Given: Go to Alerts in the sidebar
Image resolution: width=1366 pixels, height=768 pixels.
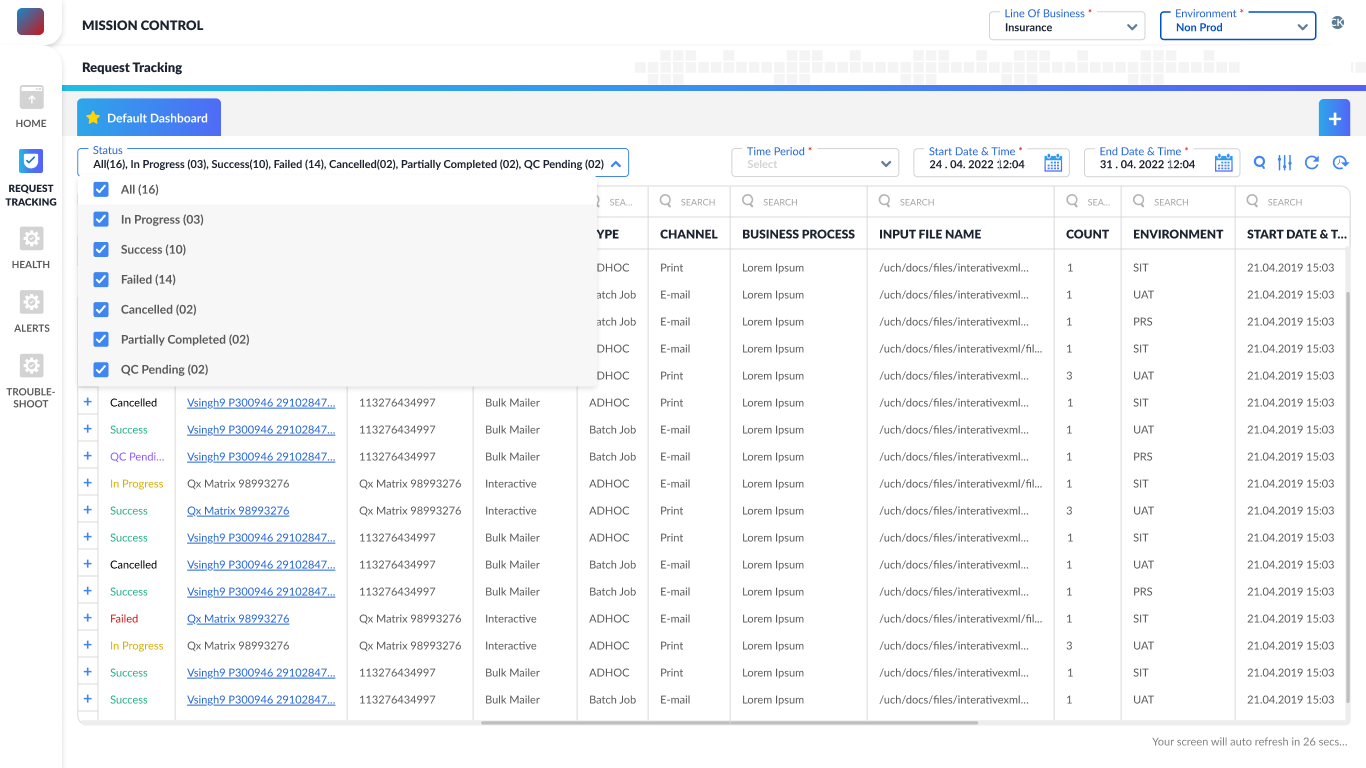Looking at the screenshot, I should (x=31, y=303).
